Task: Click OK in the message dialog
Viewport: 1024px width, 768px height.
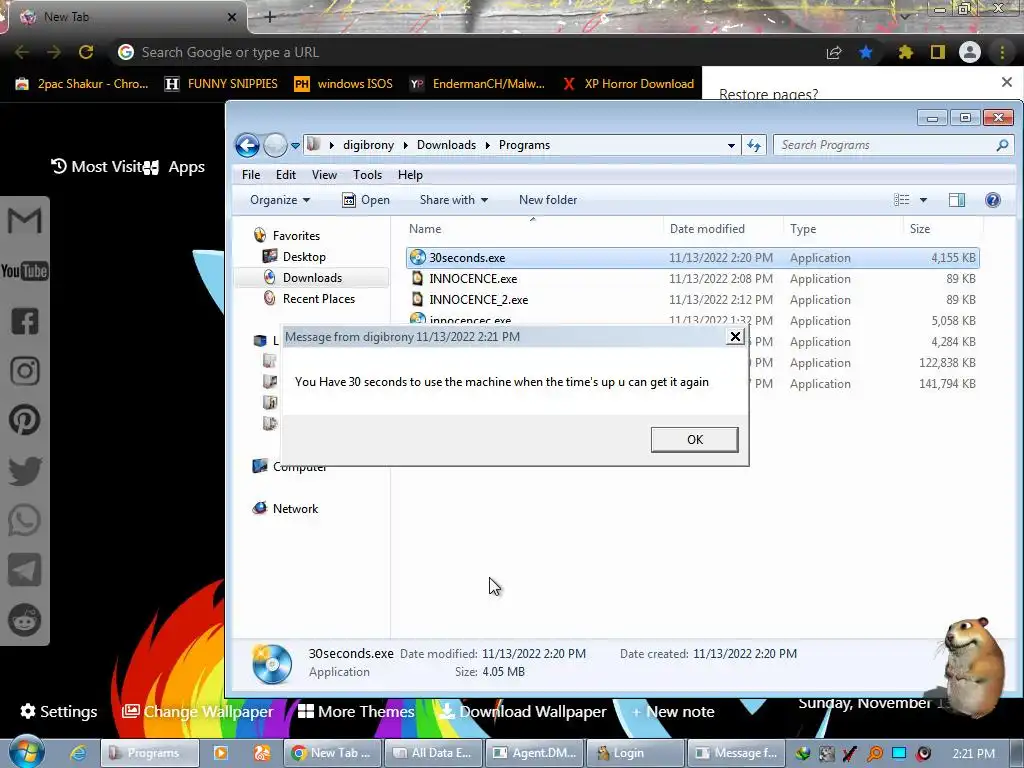Action: click(694, 440)
